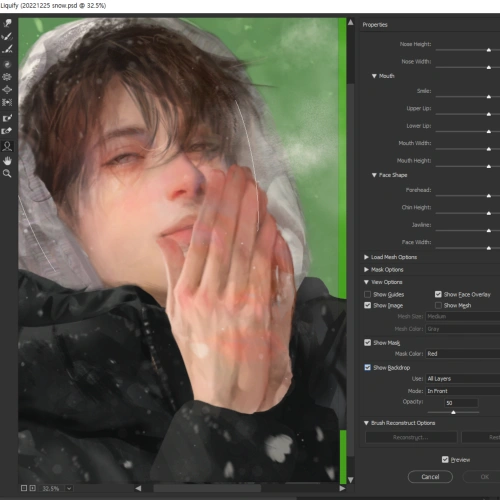Select the Smooth tool
Image resolution: width=500 pixels, height=500 pixels.
(7, 49)
